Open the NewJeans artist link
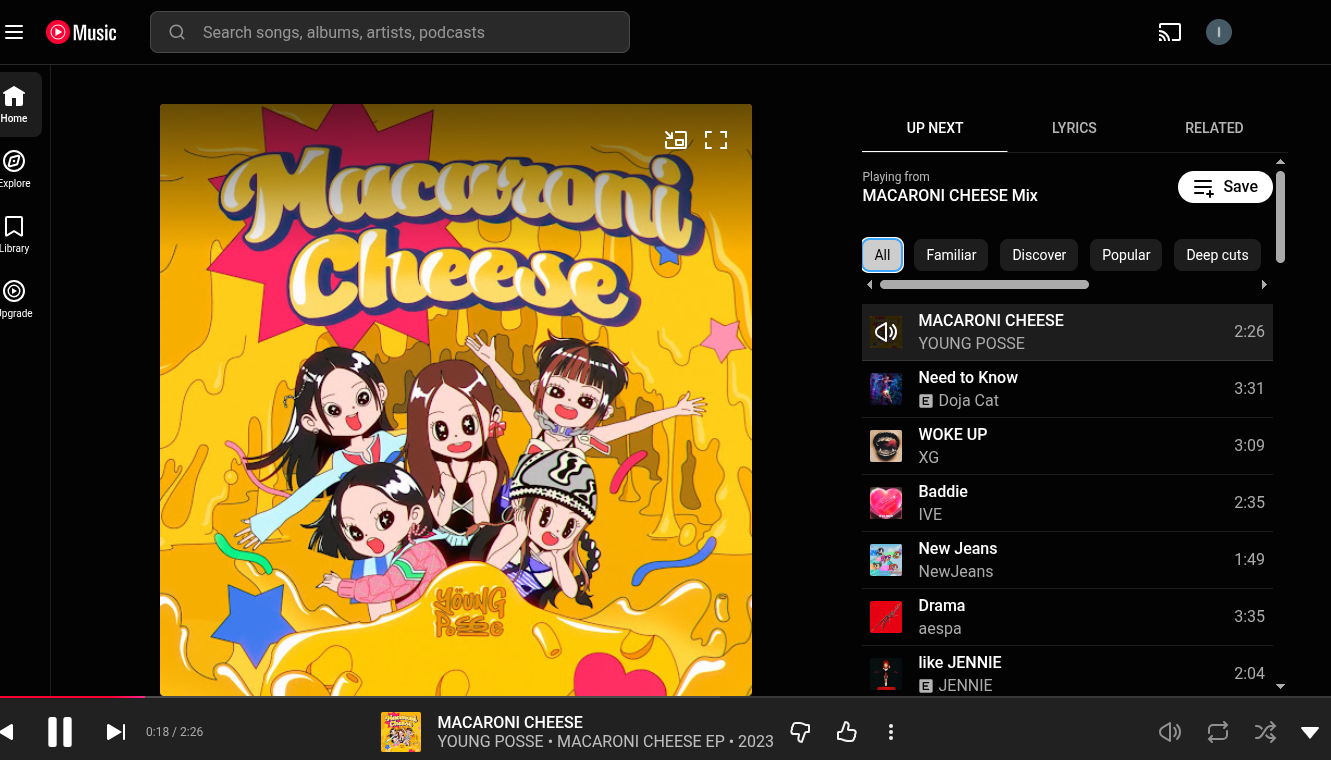The height and width of the screenshot is (760, 1331). point(956,571)
